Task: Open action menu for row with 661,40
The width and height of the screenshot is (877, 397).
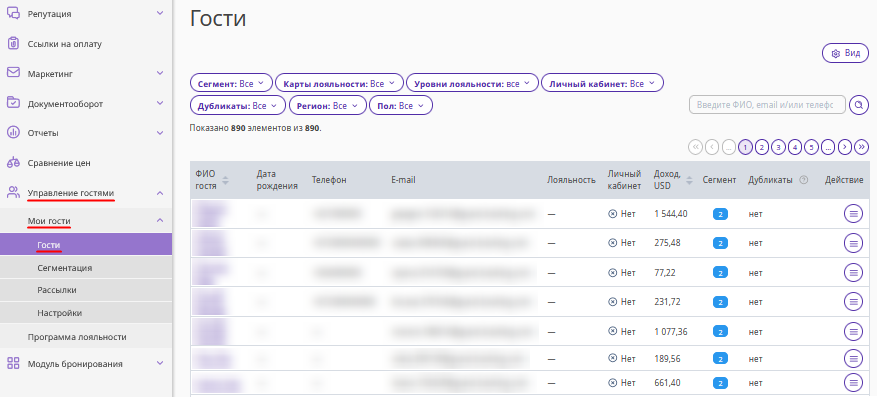Action: point(853,383)
